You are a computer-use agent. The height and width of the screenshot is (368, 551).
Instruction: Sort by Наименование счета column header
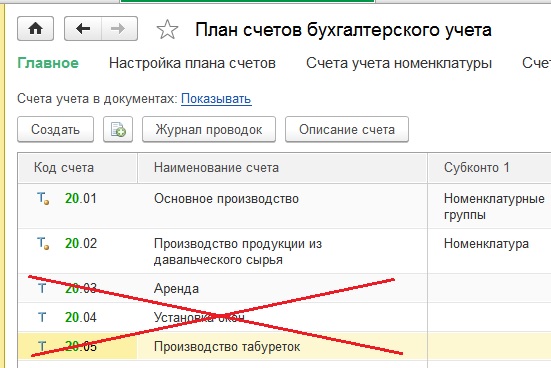coord(283,168)
